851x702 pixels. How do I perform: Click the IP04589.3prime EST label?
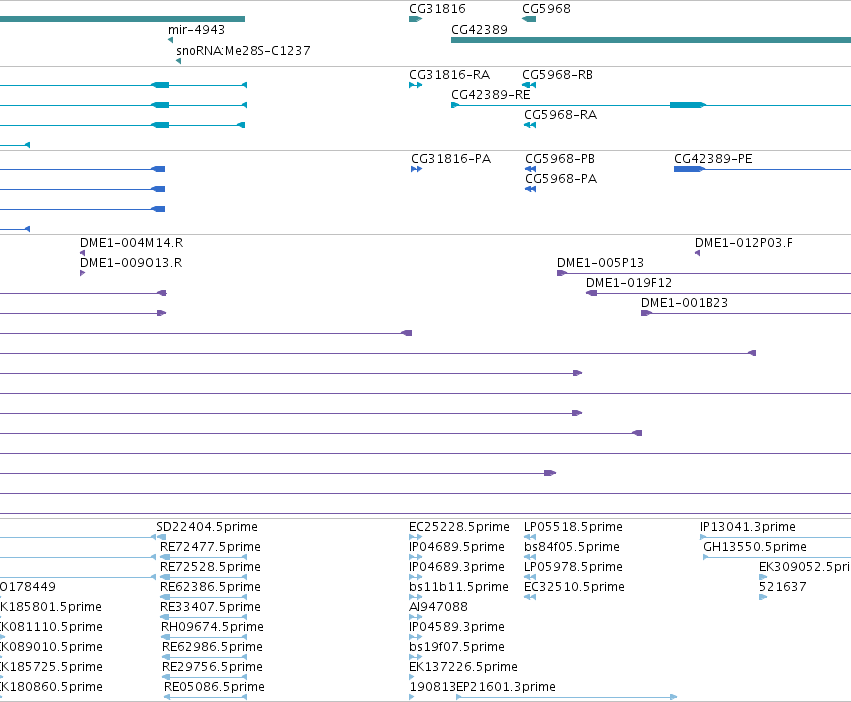pos(456,627)
